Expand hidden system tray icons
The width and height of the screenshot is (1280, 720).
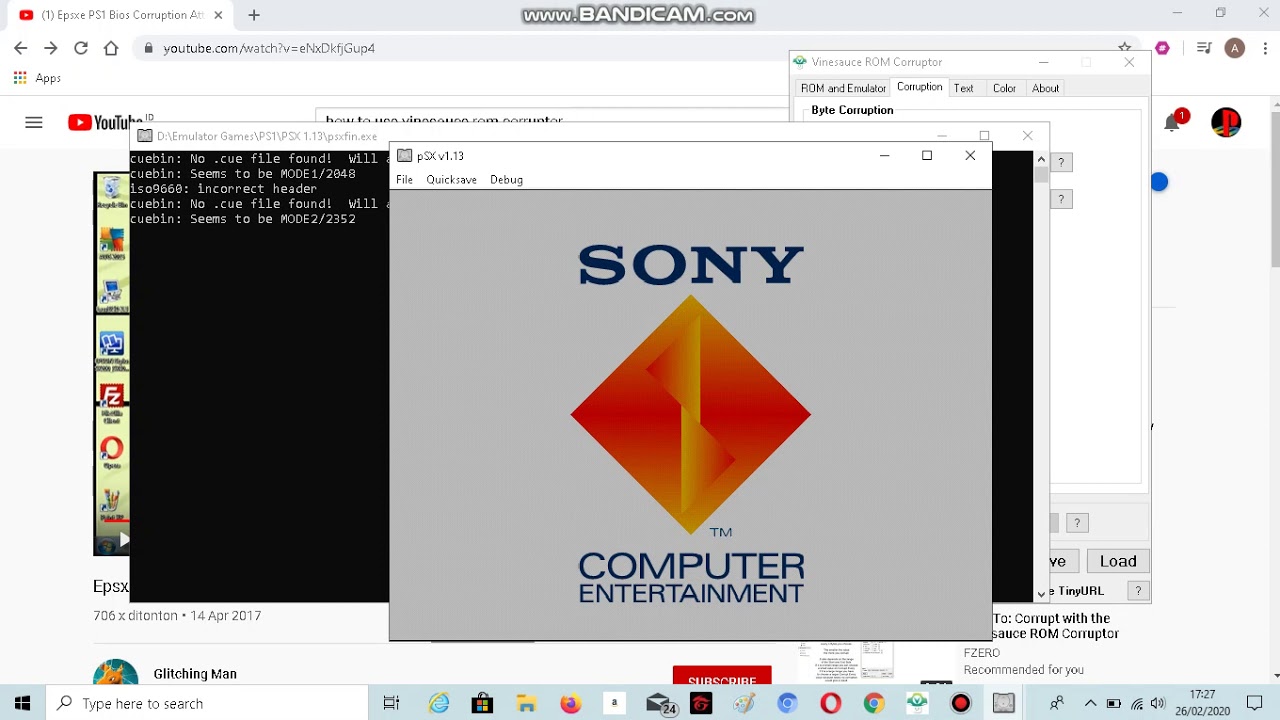click(1090, 703)
